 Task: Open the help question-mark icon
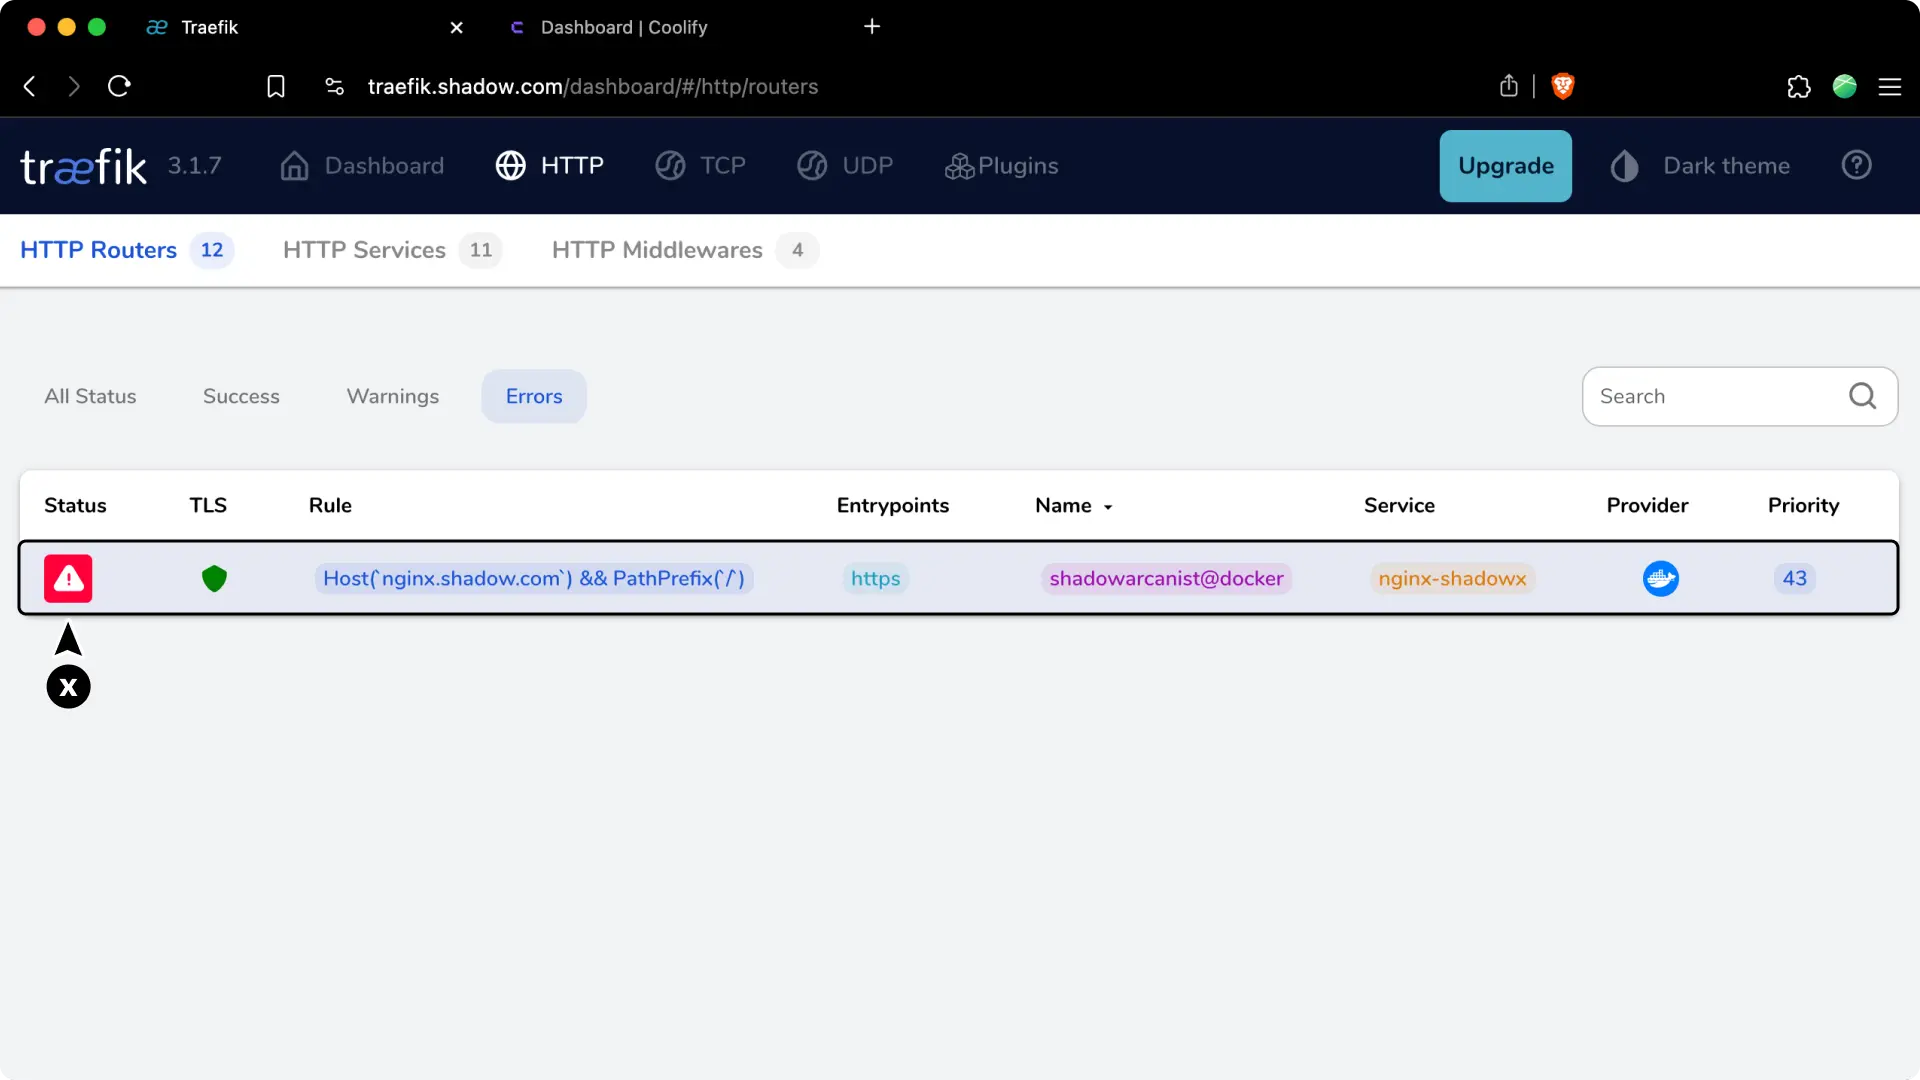click(x=1856, y=165)
